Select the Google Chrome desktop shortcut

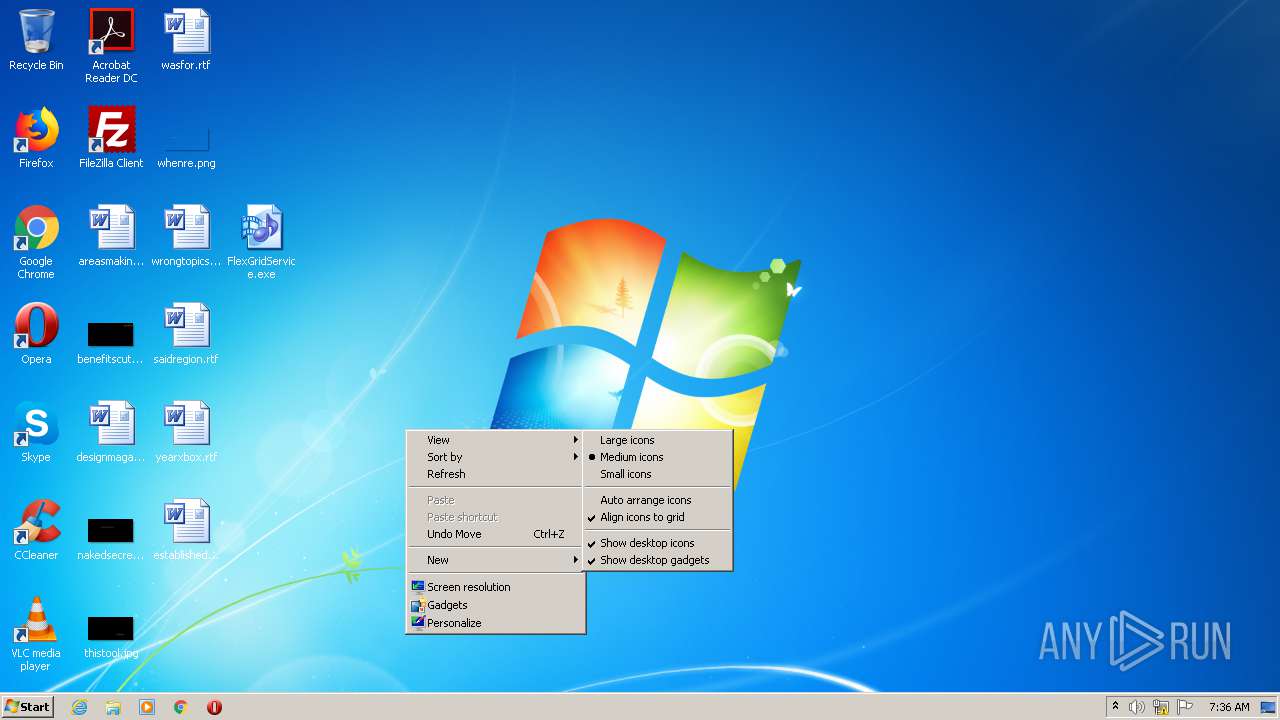[x=36, y=242]
